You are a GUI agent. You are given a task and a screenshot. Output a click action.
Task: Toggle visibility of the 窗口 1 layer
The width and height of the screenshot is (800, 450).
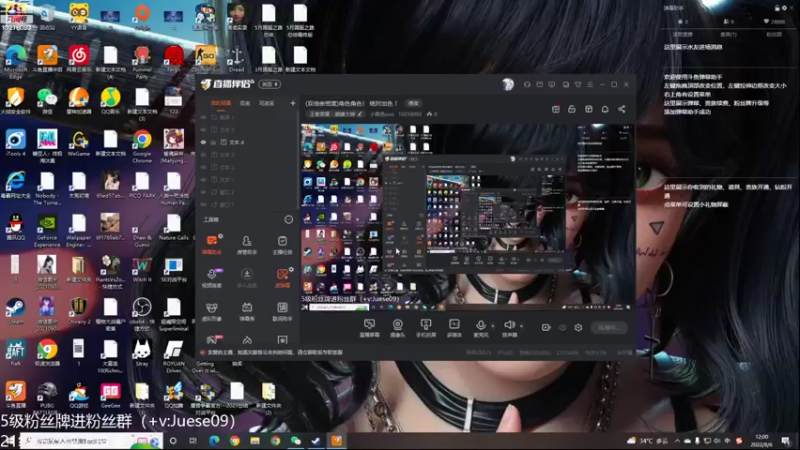pyautogui.click(x=204, y=205)
